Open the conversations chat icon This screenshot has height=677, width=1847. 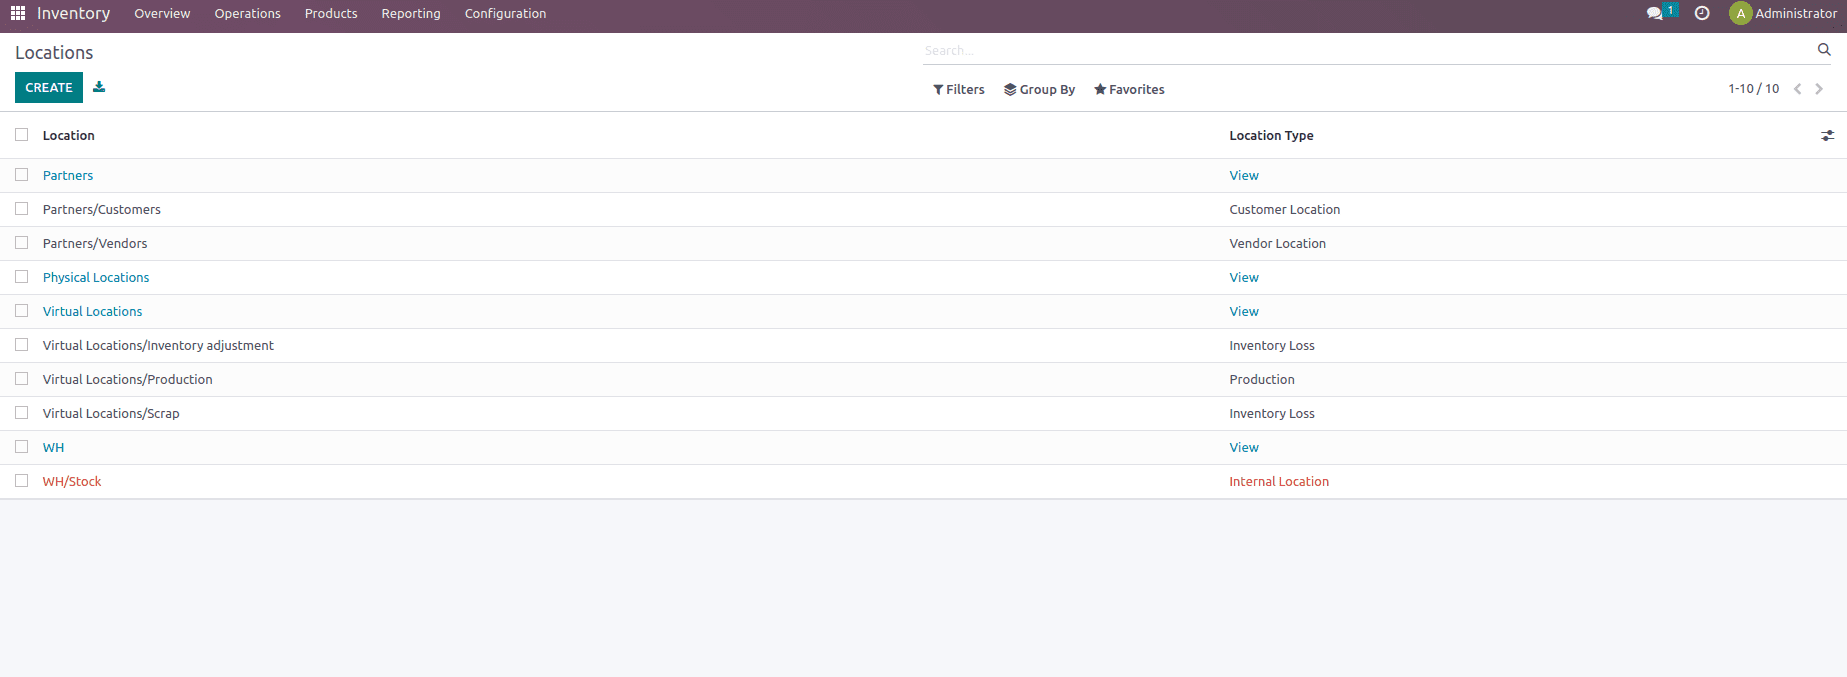click(1655, 13)
